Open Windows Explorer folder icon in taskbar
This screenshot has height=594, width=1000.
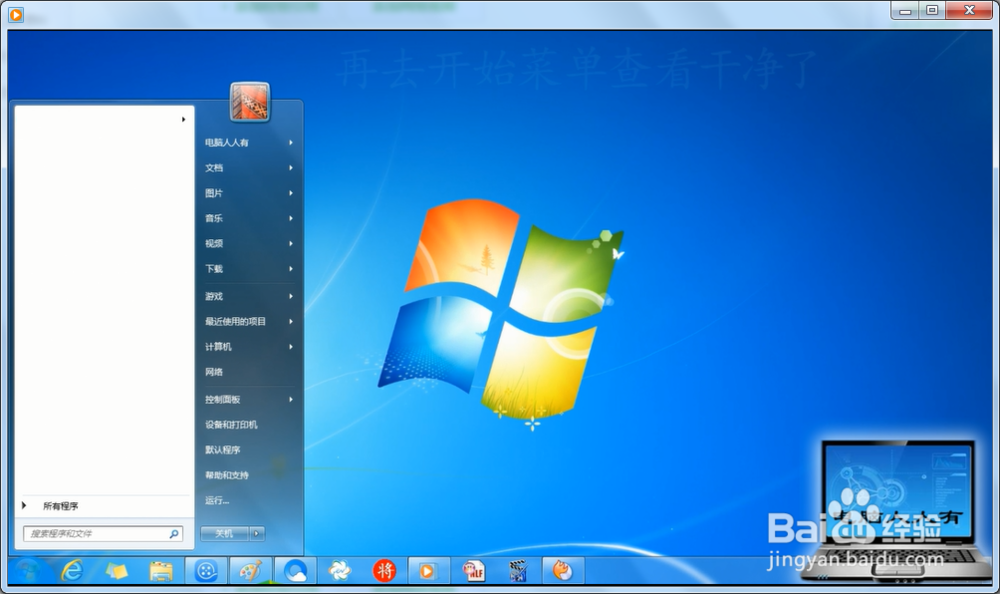click(x=161, y=570)
